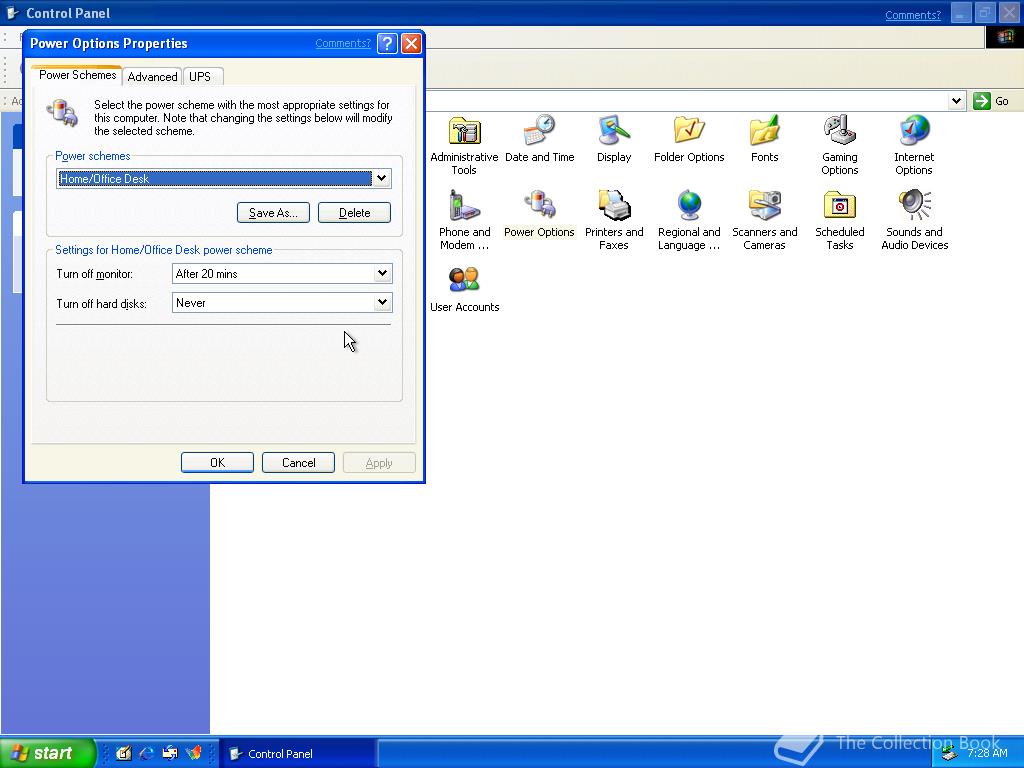This screenshot has height=768, width=1024.
Task: Click the green Go arrow button
Action: coord(982,101)
